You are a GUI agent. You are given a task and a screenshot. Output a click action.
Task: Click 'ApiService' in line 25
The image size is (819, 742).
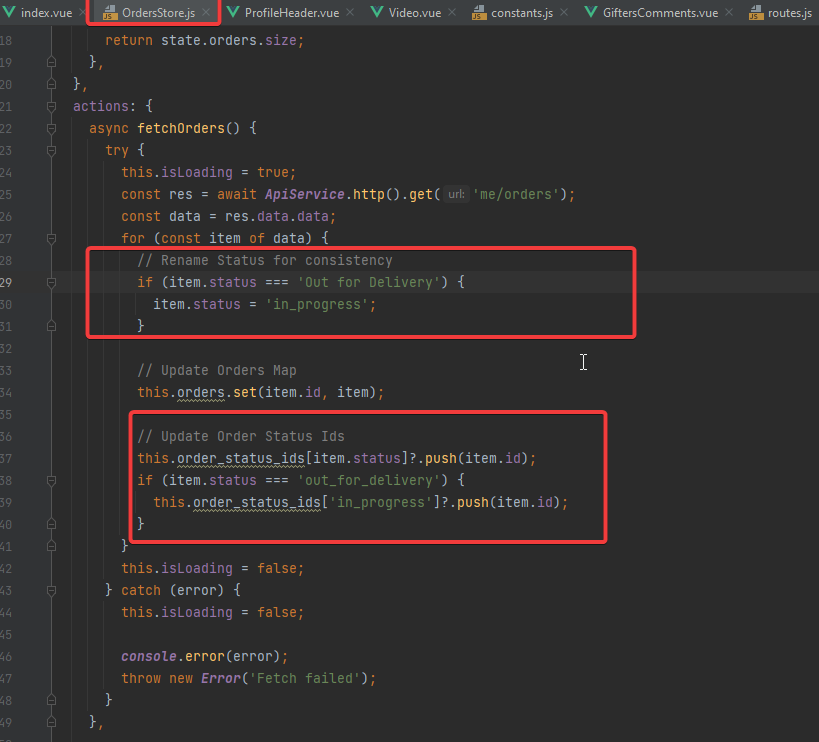(x=305, y=194)
